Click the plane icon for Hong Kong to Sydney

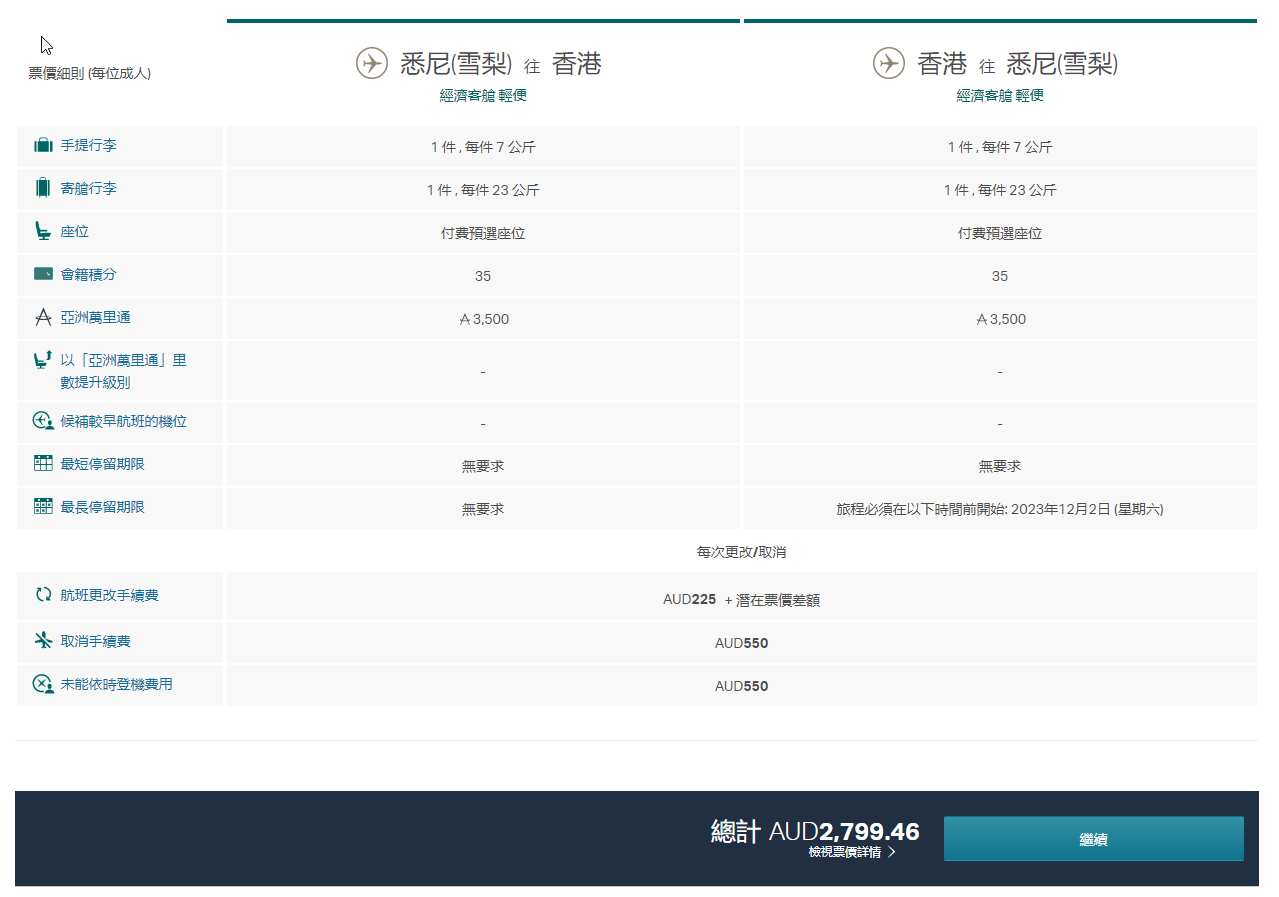coord(888,63)
